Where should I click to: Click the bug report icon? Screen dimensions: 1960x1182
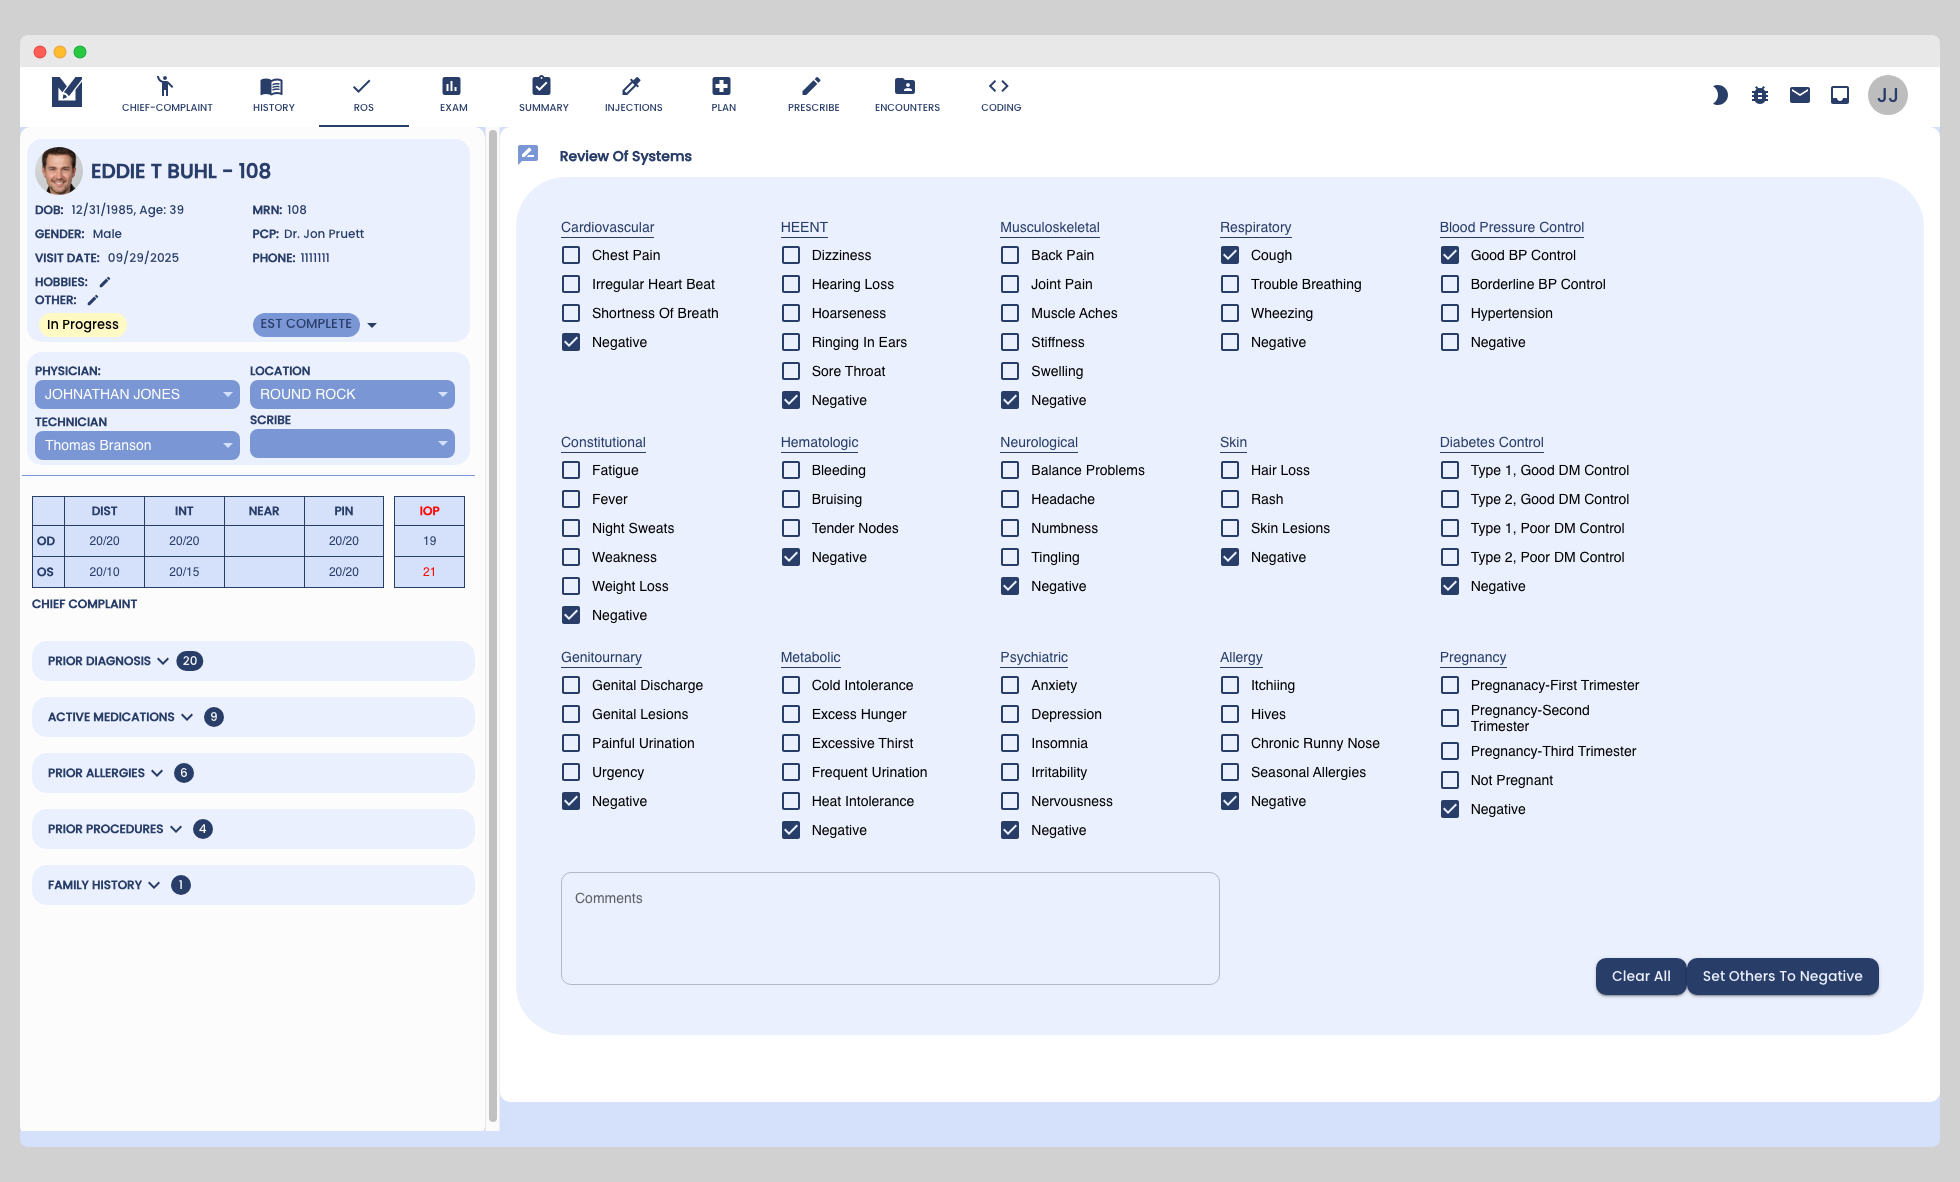[1760, 95]
